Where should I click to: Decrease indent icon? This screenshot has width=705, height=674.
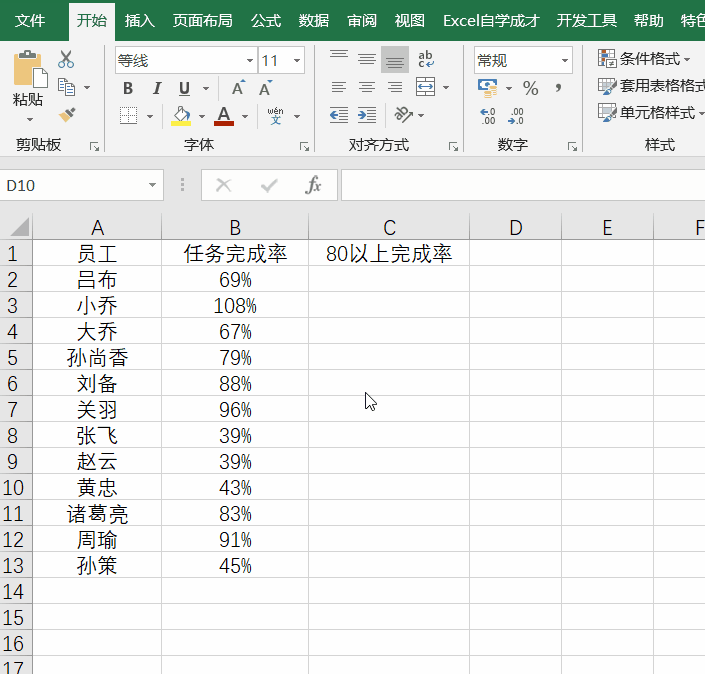339,115
